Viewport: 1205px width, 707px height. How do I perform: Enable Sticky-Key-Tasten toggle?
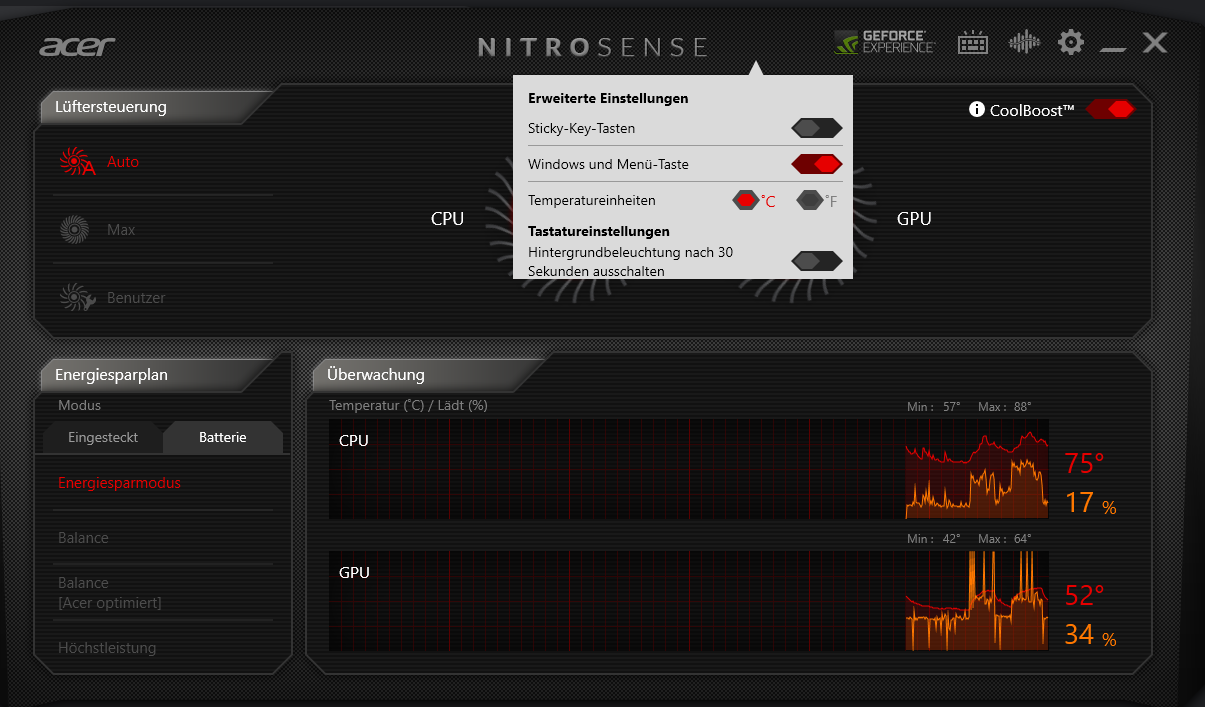(817, 128)
